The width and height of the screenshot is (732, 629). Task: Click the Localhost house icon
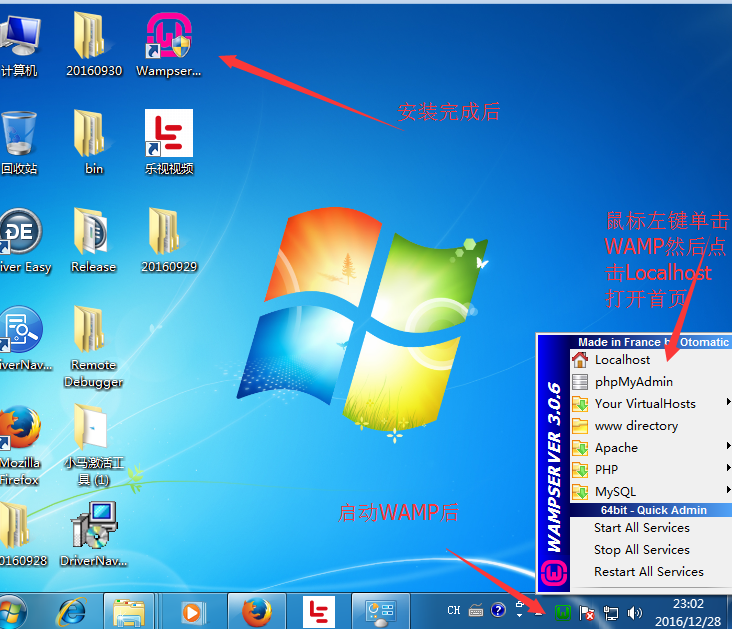point(580,360)
